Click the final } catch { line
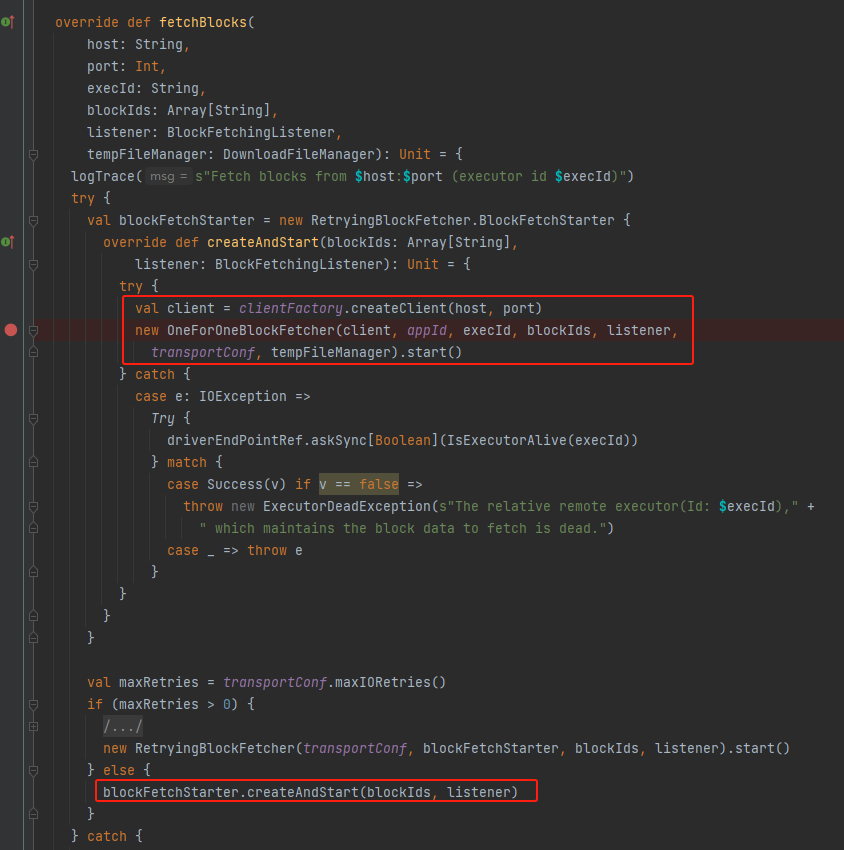This screenshot has height=850, width=844. click(x=107, y=836)
